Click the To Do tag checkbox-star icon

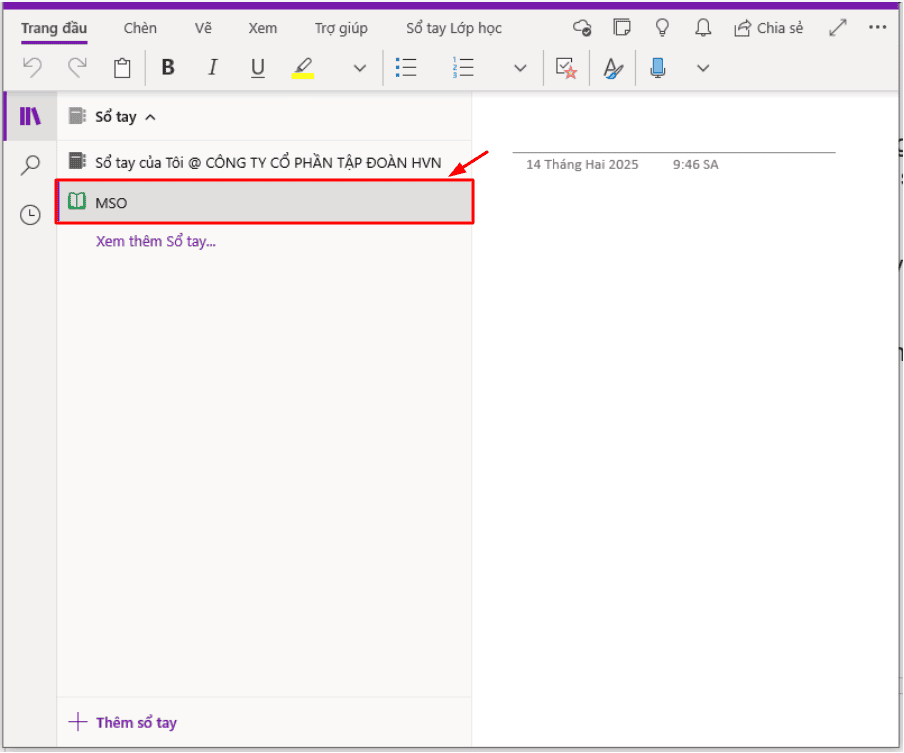pyautogui.click(x=566, y=68)
